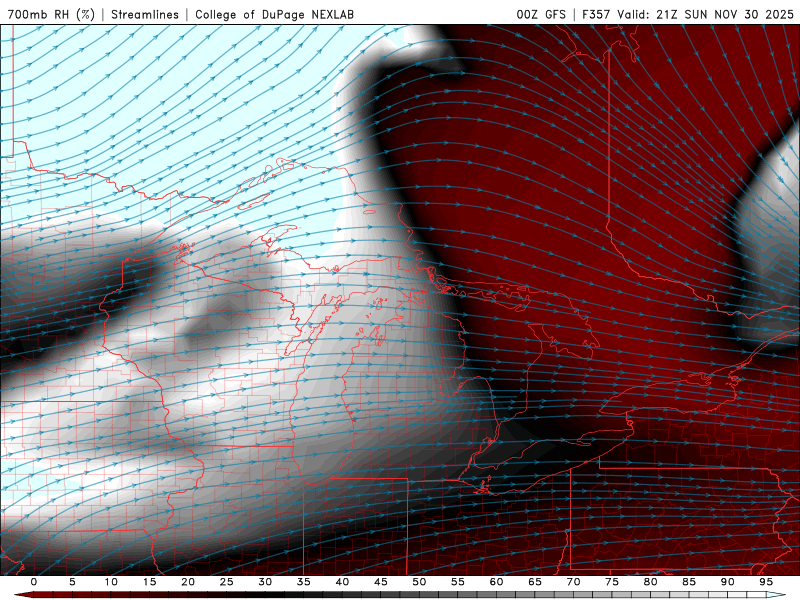Screen dimensions: 800x600
Task: Click the colorbar label "60"
Action: 496,582
